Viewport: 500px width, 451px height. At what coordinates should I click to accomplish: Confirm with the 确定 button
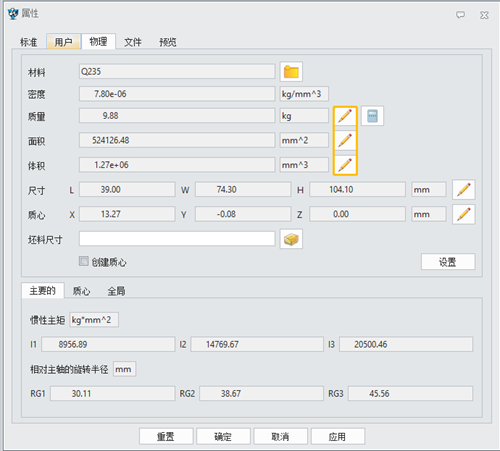click(x=223, y=436)
